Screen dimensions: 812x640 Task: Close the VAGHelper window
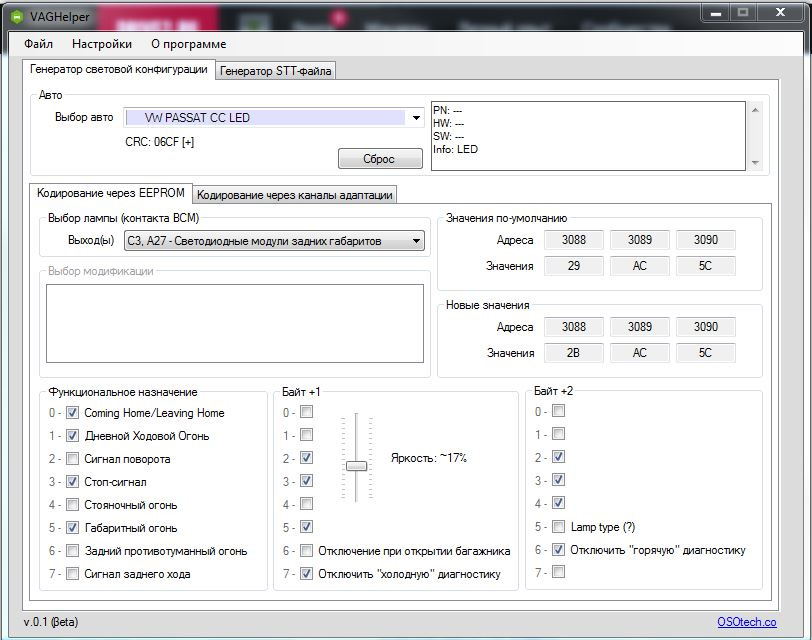(776, 13)
